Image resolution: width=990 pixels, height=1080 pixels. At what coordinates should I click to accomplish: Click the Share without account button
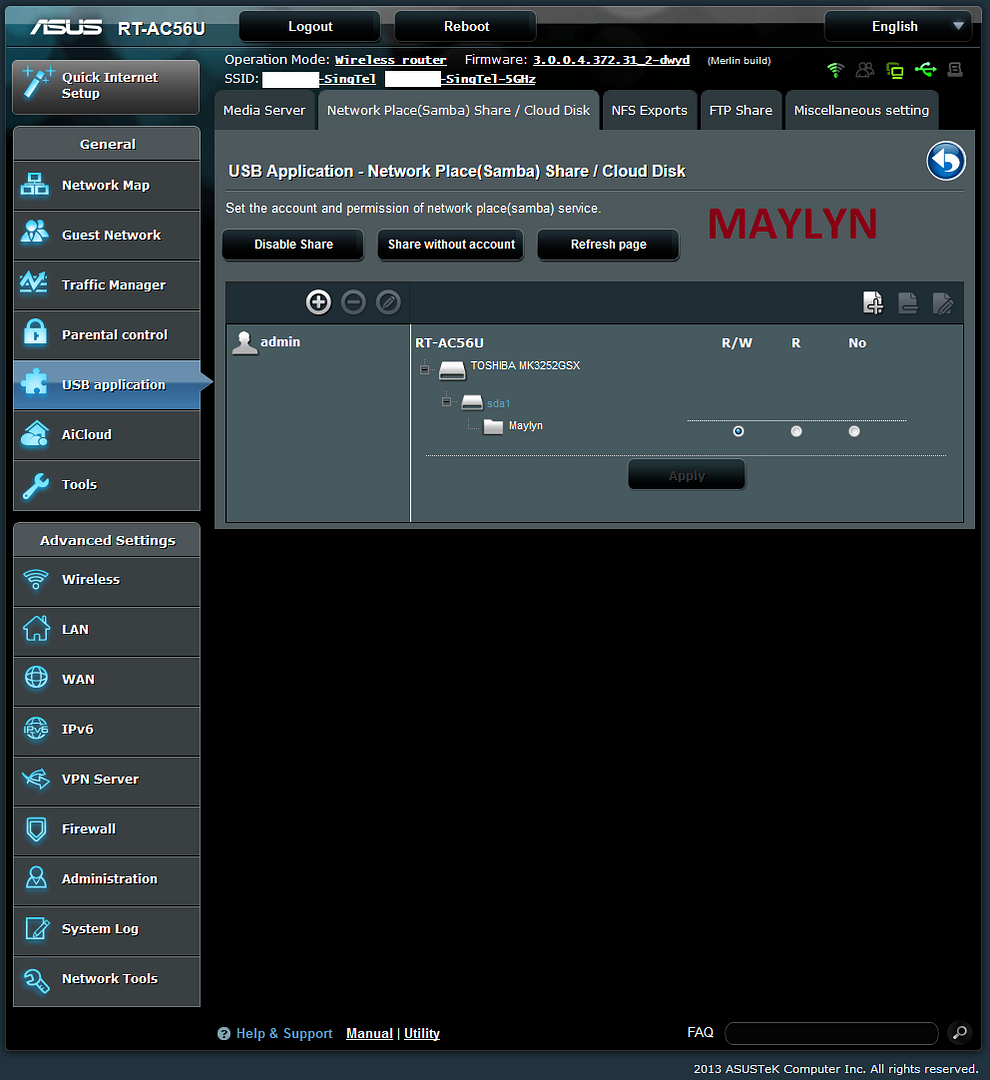pyautogui.click(x=451, y=244)
